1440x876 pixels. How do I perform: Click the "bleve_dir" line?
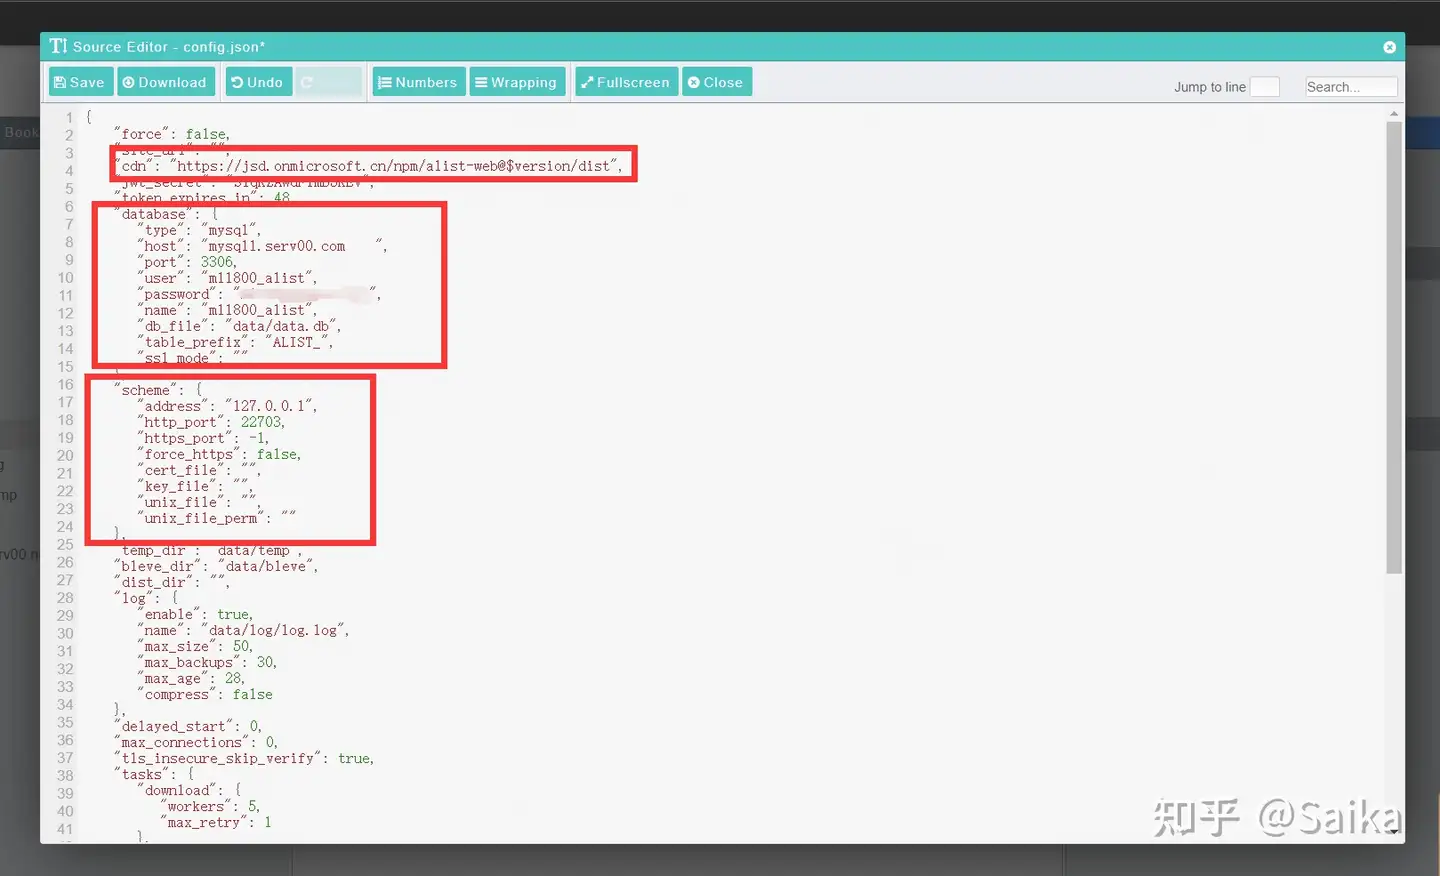pos(215,566)
